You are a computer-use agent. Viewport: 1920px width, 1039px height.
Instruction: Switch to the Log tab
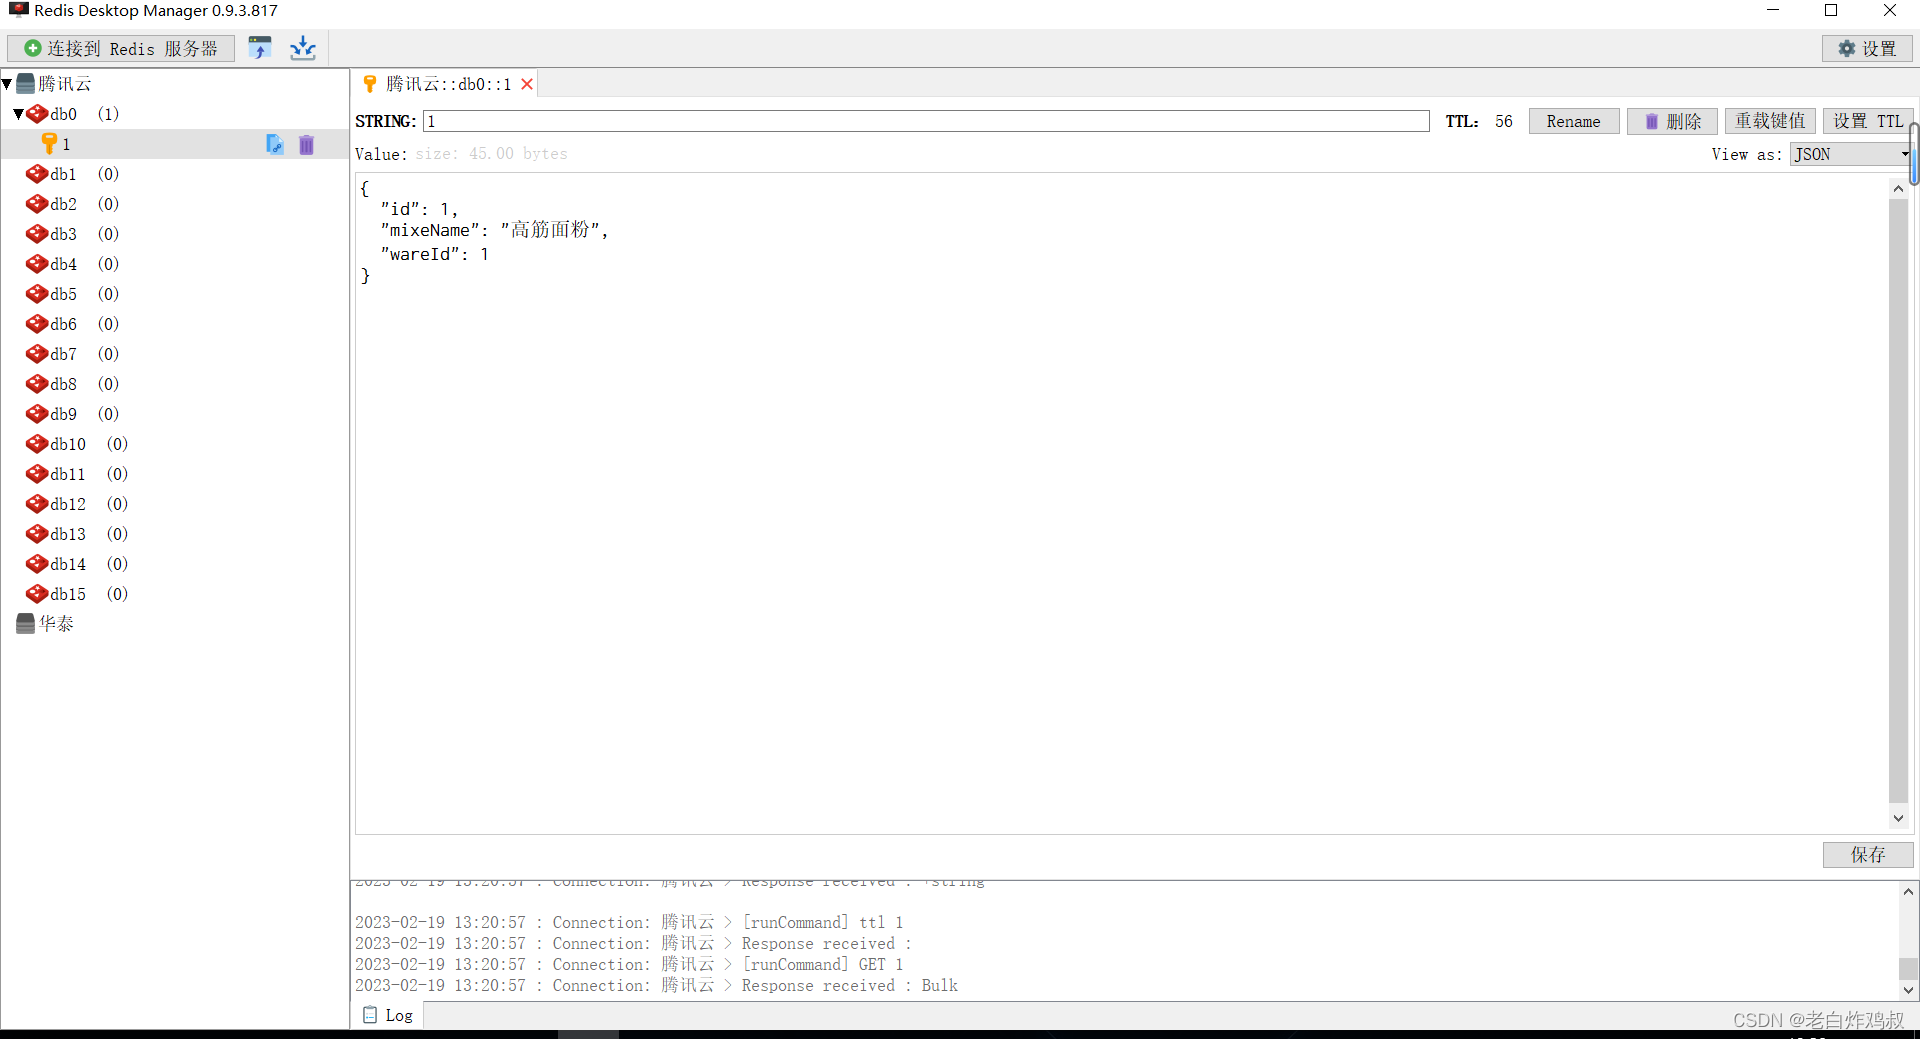(388, 1015)
